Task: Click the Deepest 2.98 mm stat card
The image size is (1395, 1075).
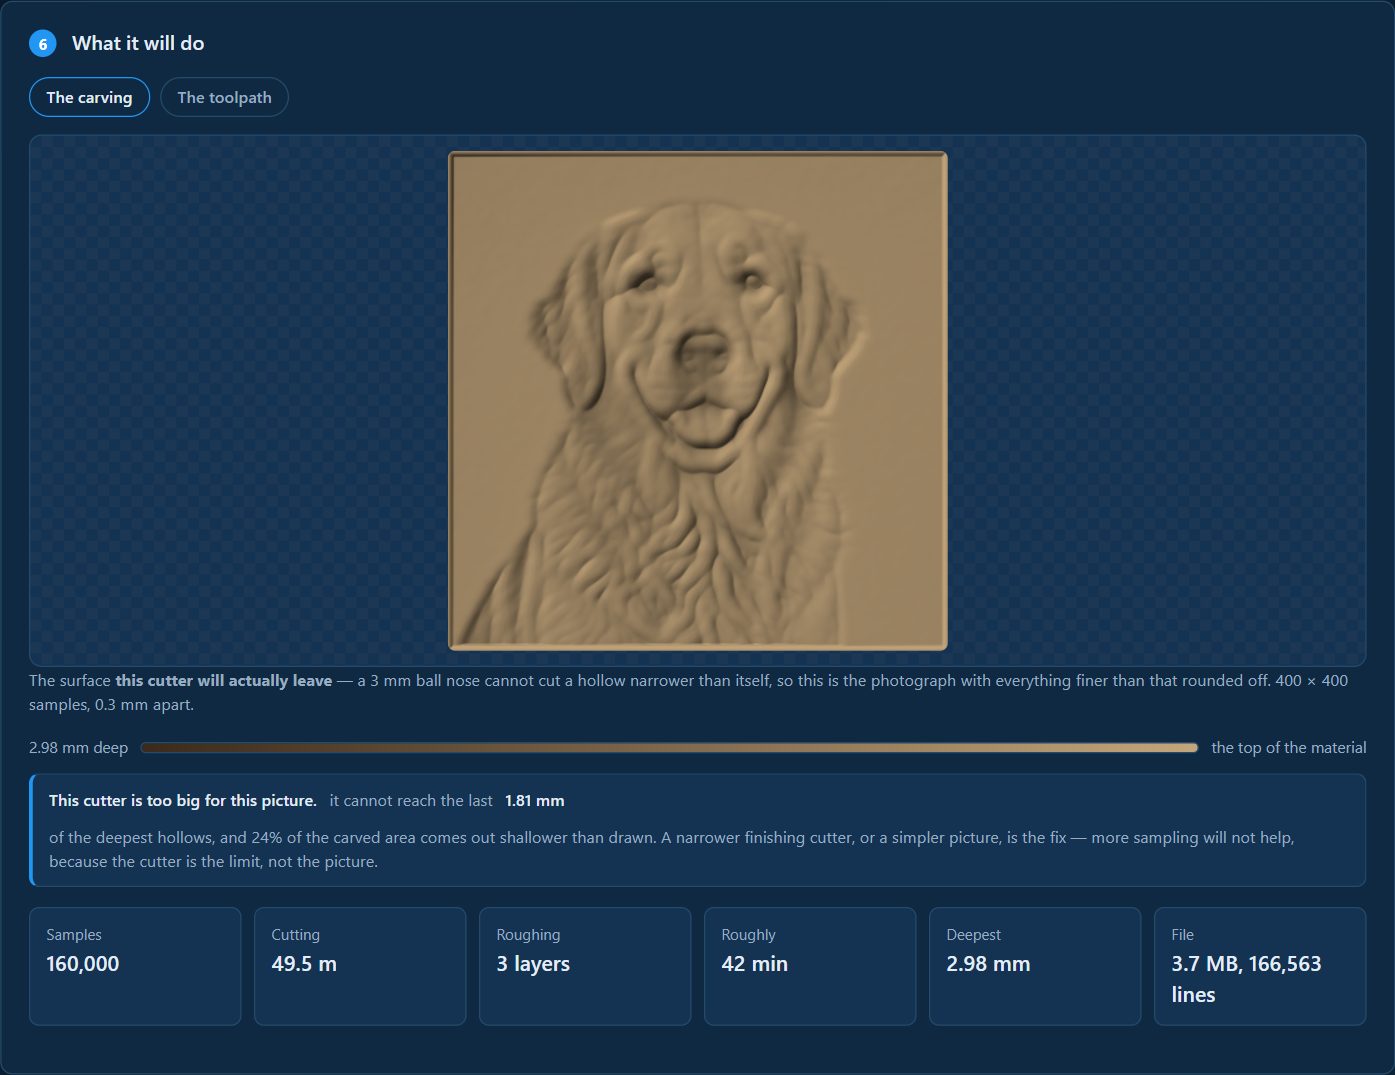Action: (1035, 966)
